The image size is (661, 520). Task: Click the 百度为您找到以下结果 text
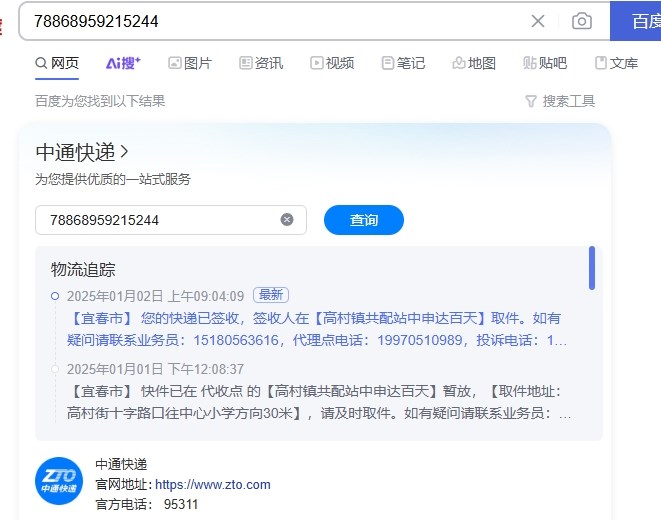[x=100, y=101]
